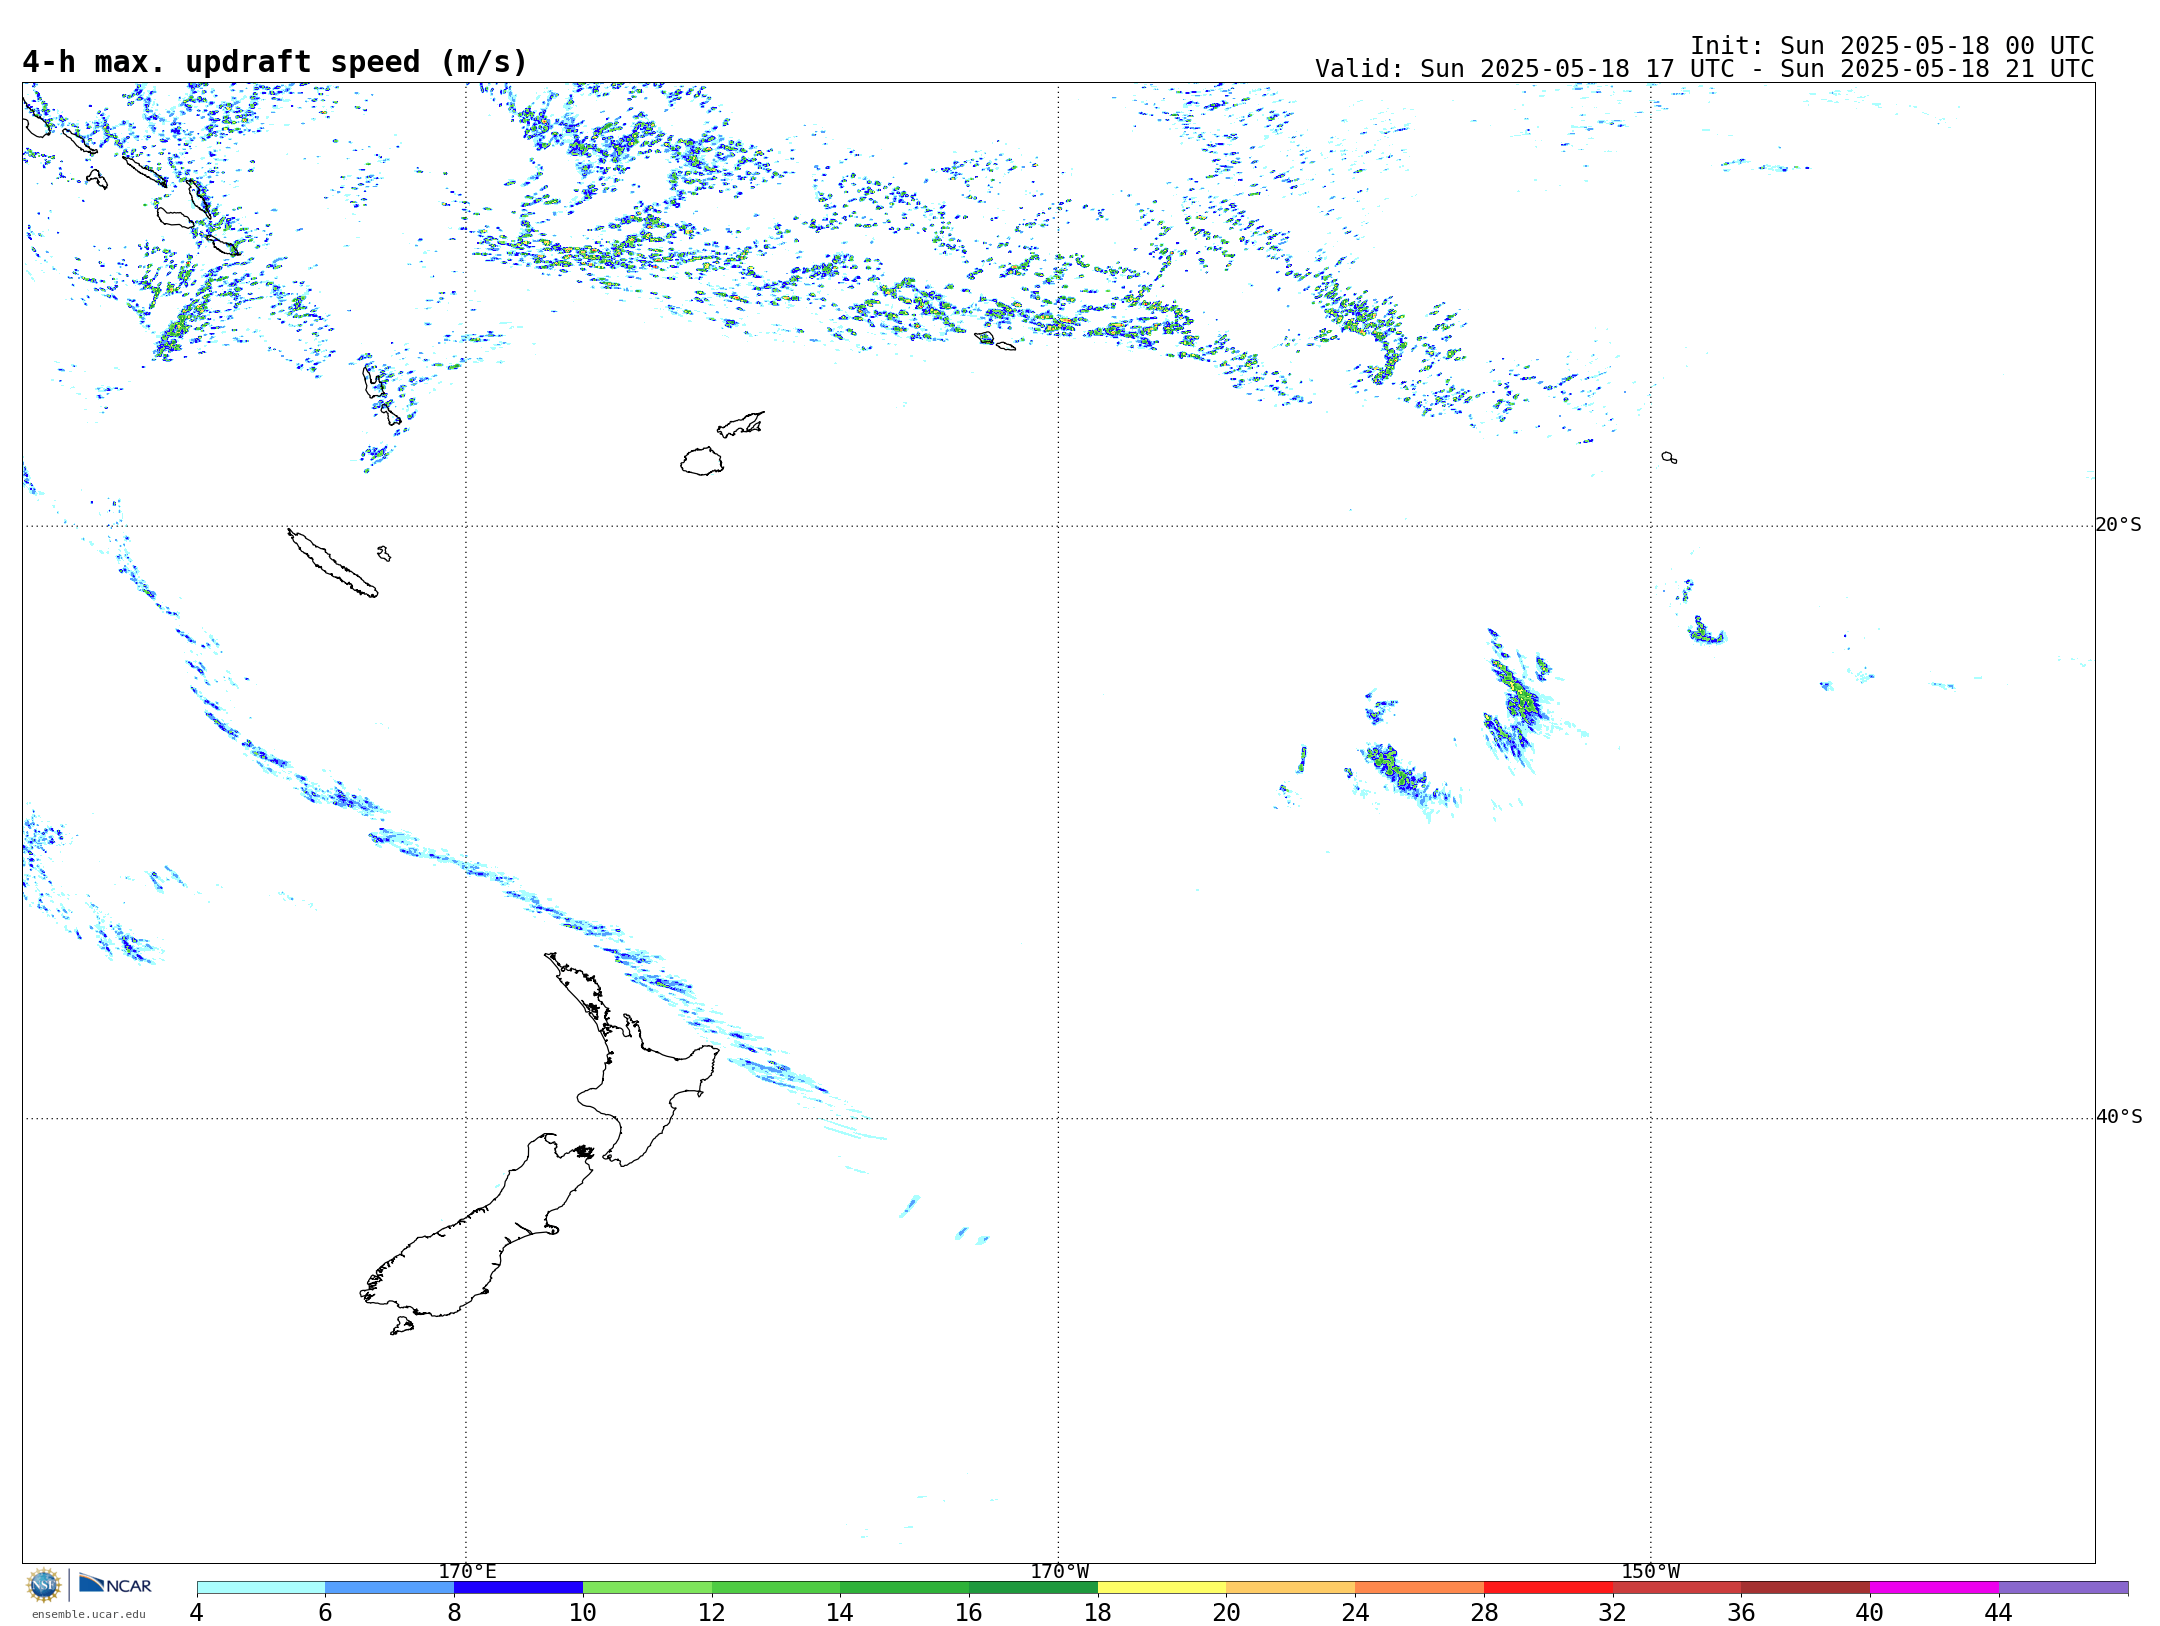Click the colorbar tick label 10
The height and width of the screenshot is (1626, 2160).
tap(583, 1612)
